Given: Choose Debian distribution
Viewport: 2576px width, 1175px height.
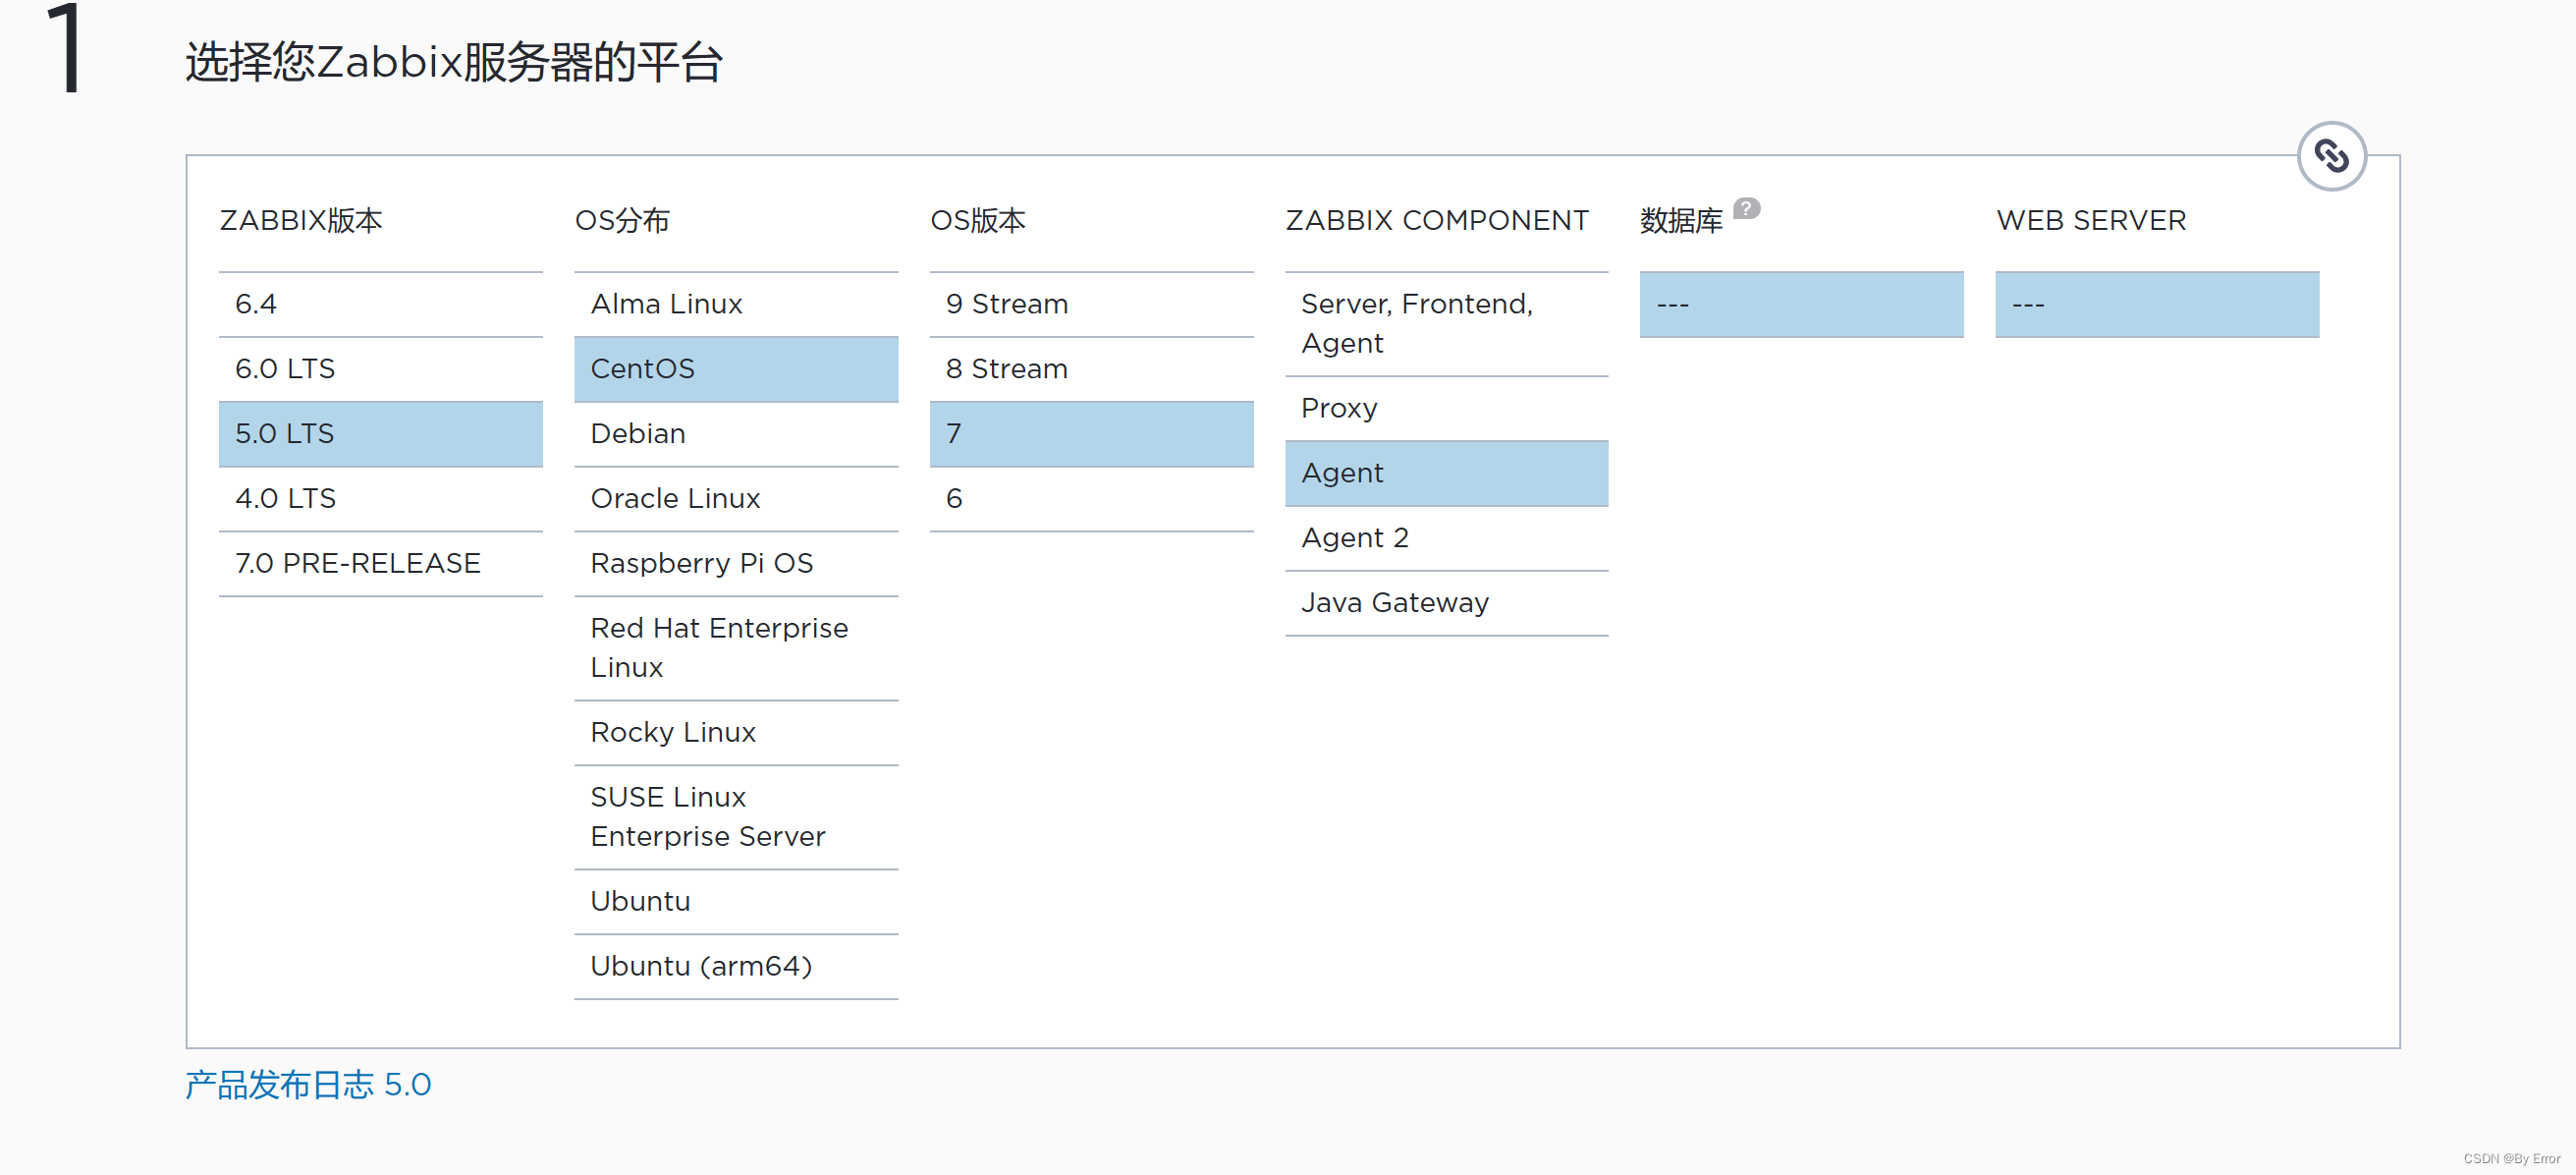Looking at the screenshot, I should click(x=736, y=434).
